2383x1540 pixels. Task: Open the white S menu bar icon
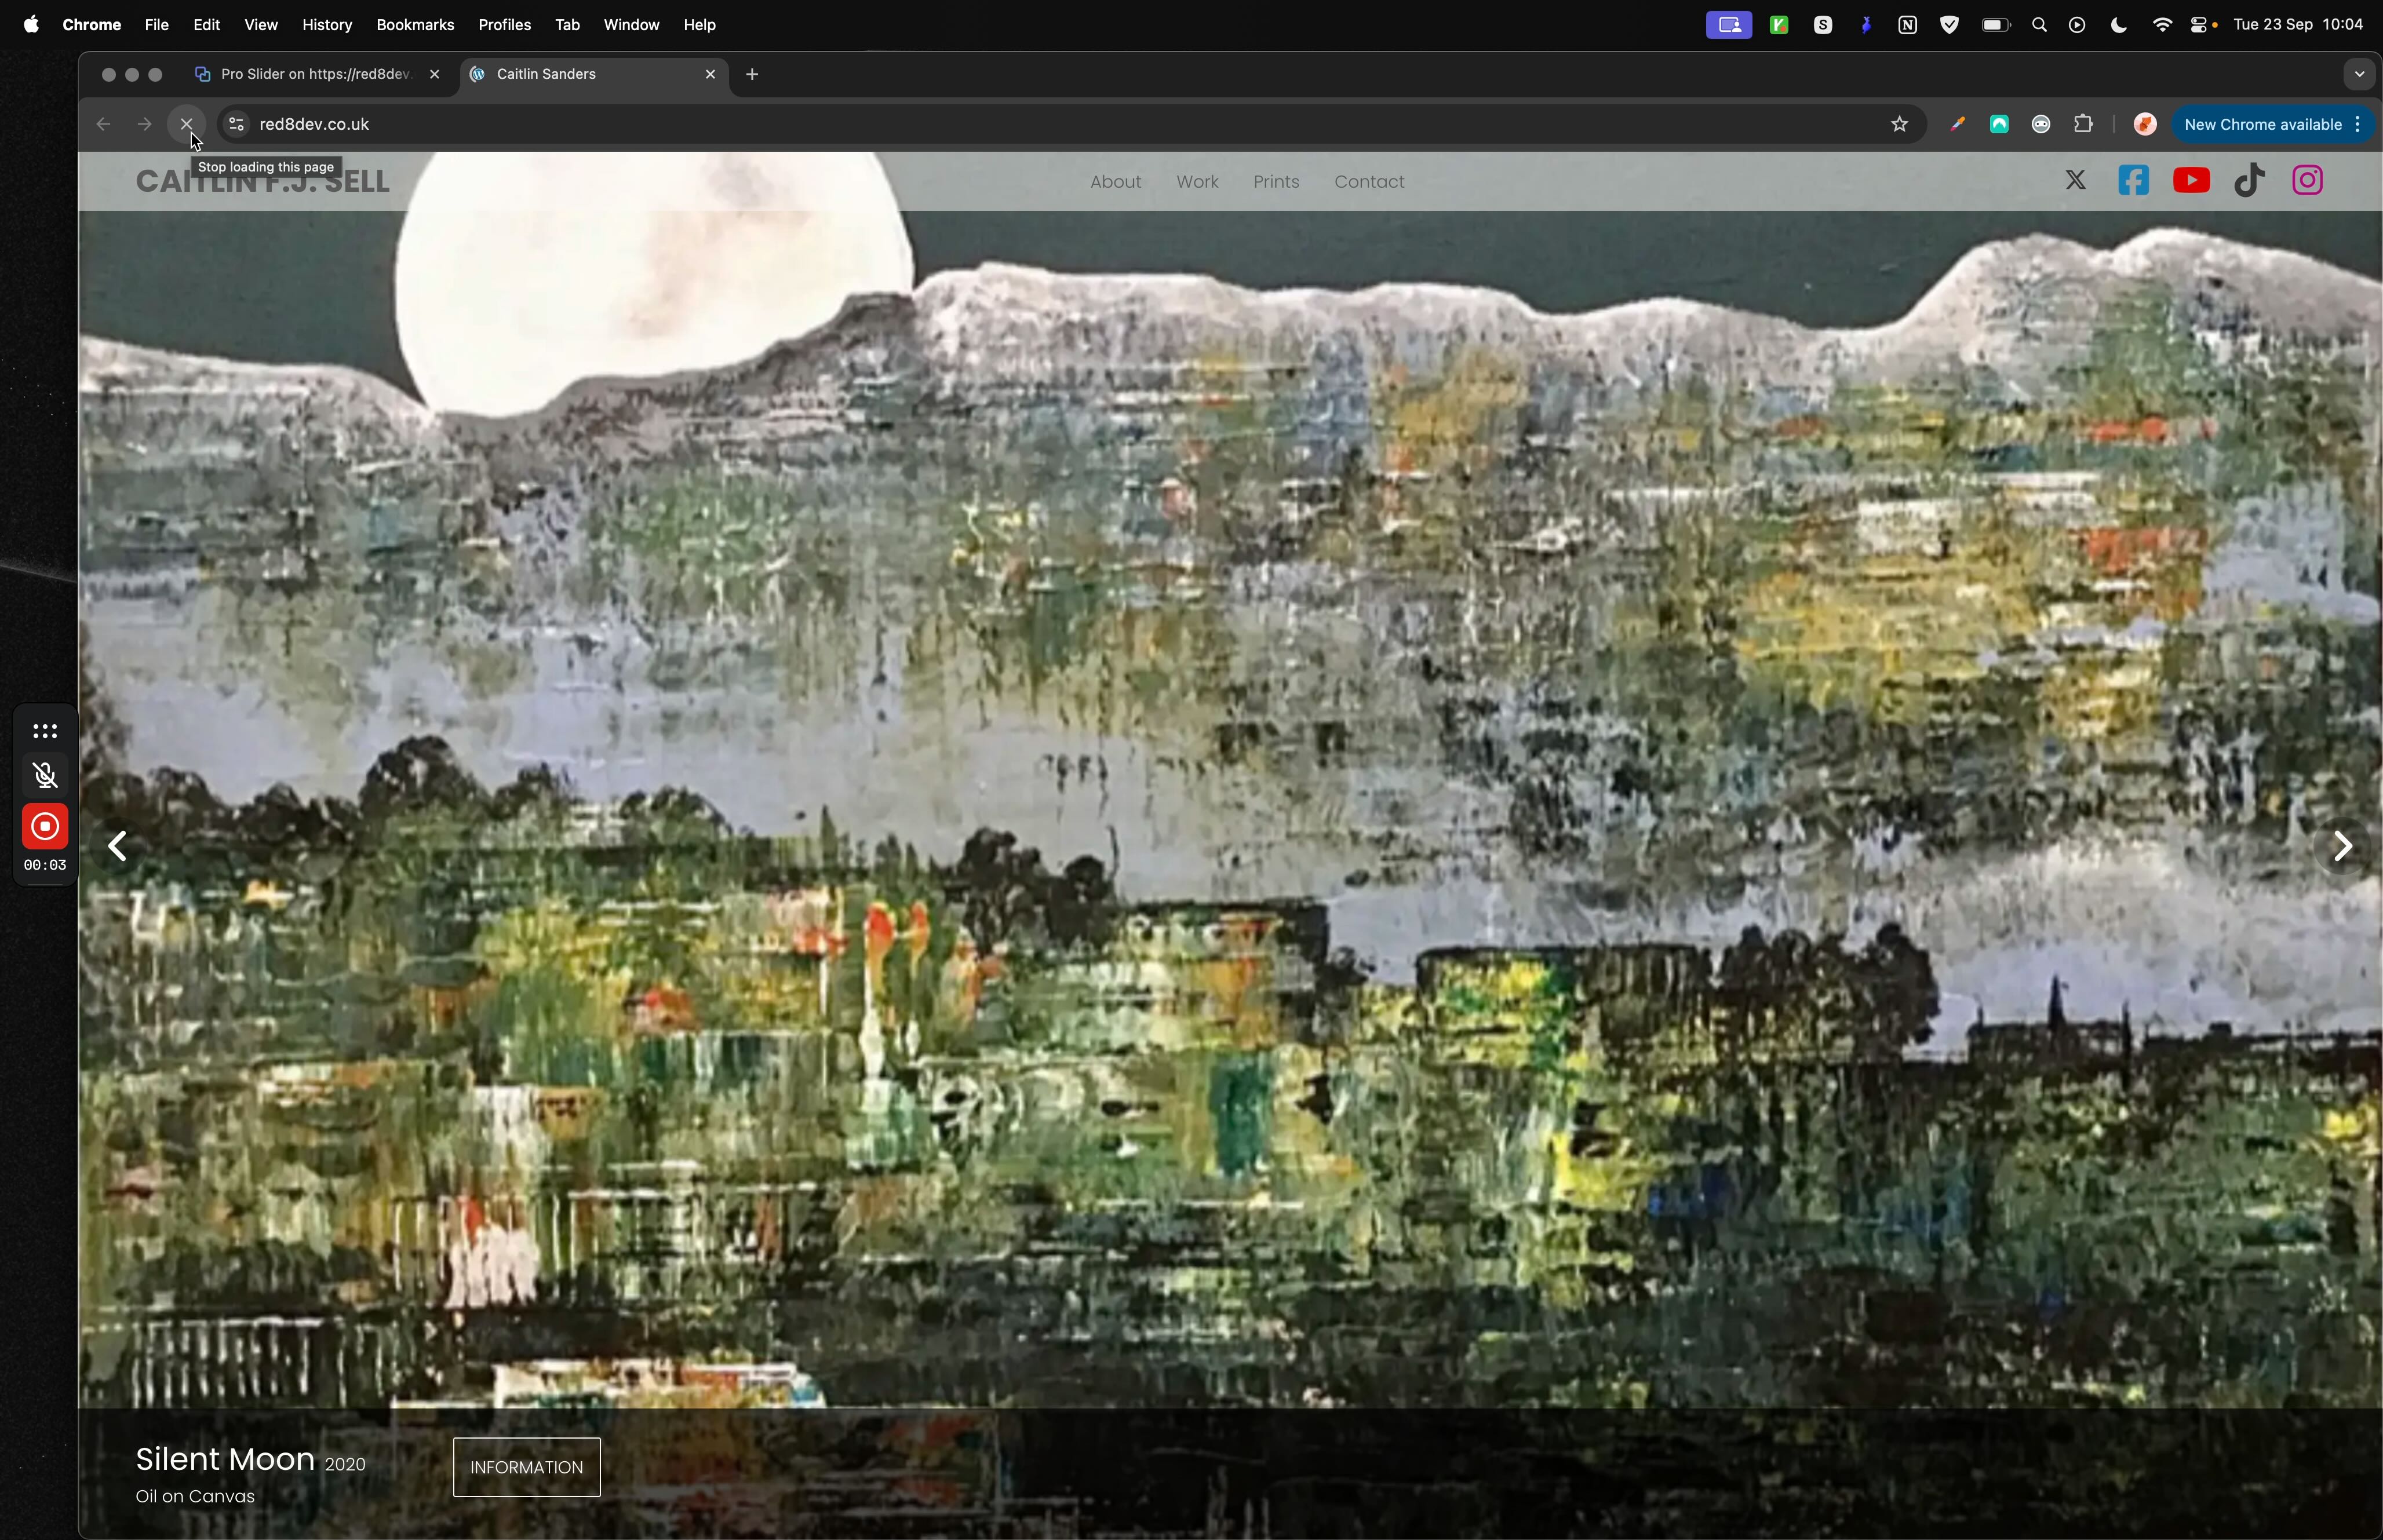[1823, 25]
